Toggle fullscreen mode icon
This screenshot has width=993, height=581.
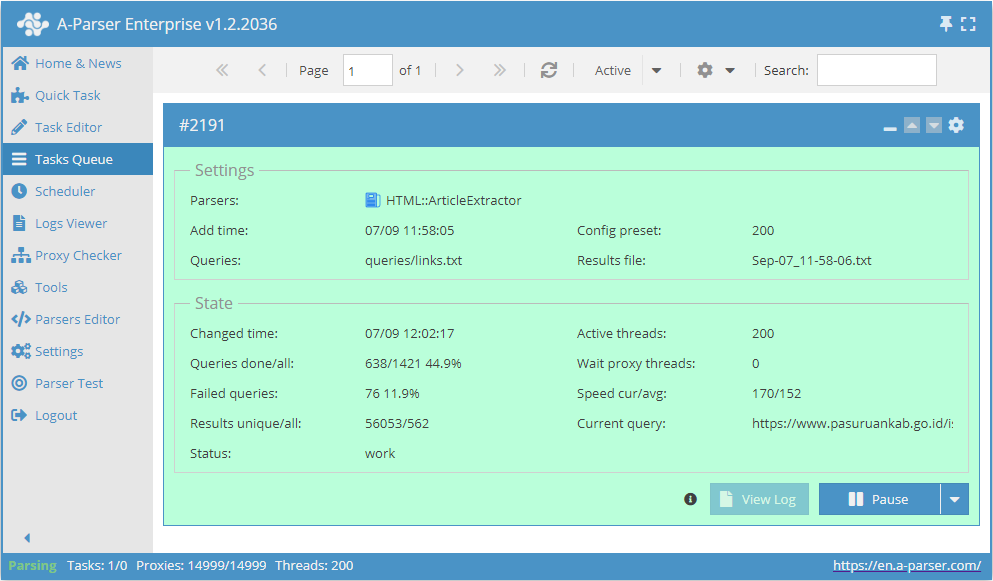click(968, 24)
